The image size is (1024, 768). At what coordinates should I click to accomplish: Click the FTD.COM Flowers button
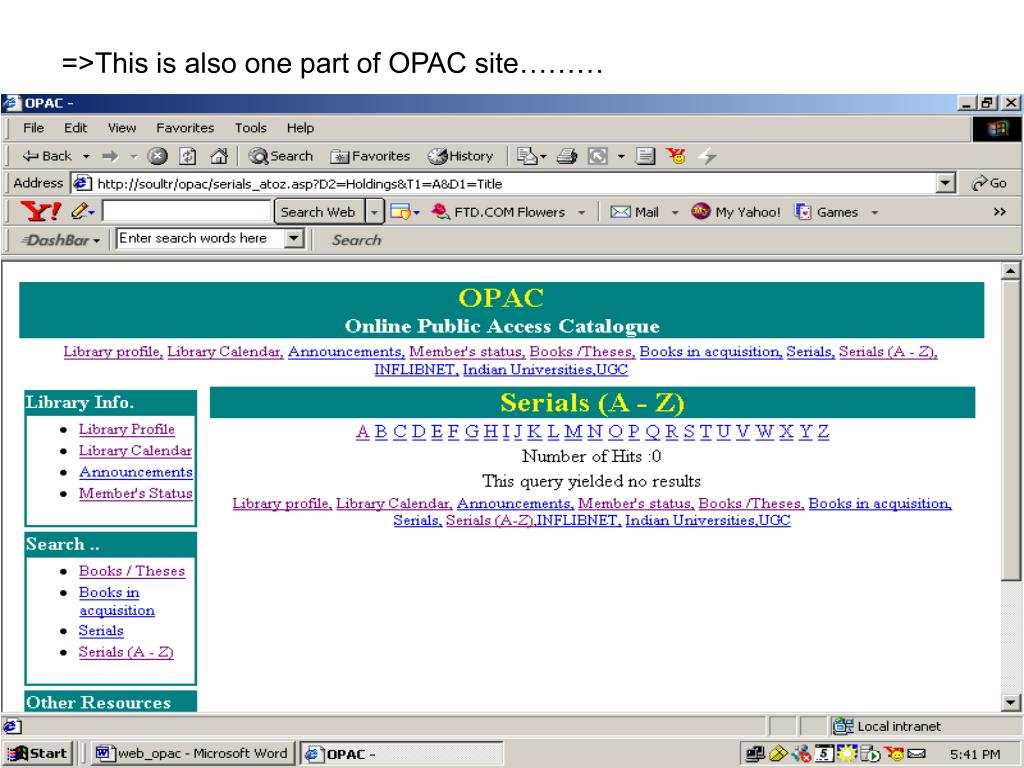tap(498, 212)
